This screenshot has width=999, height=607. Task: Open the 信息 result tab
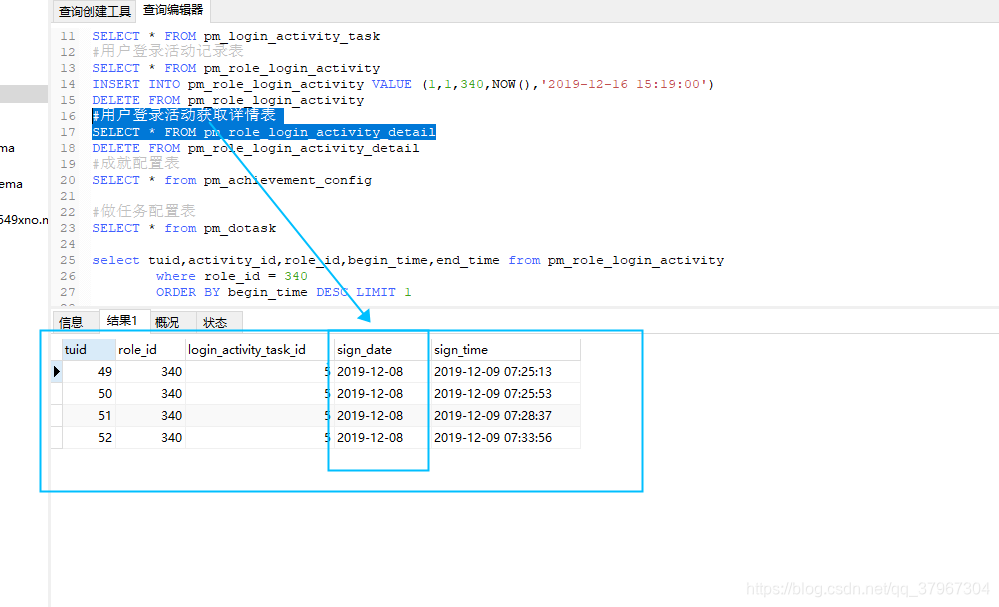pyautogui.click(x=71, y=322)
